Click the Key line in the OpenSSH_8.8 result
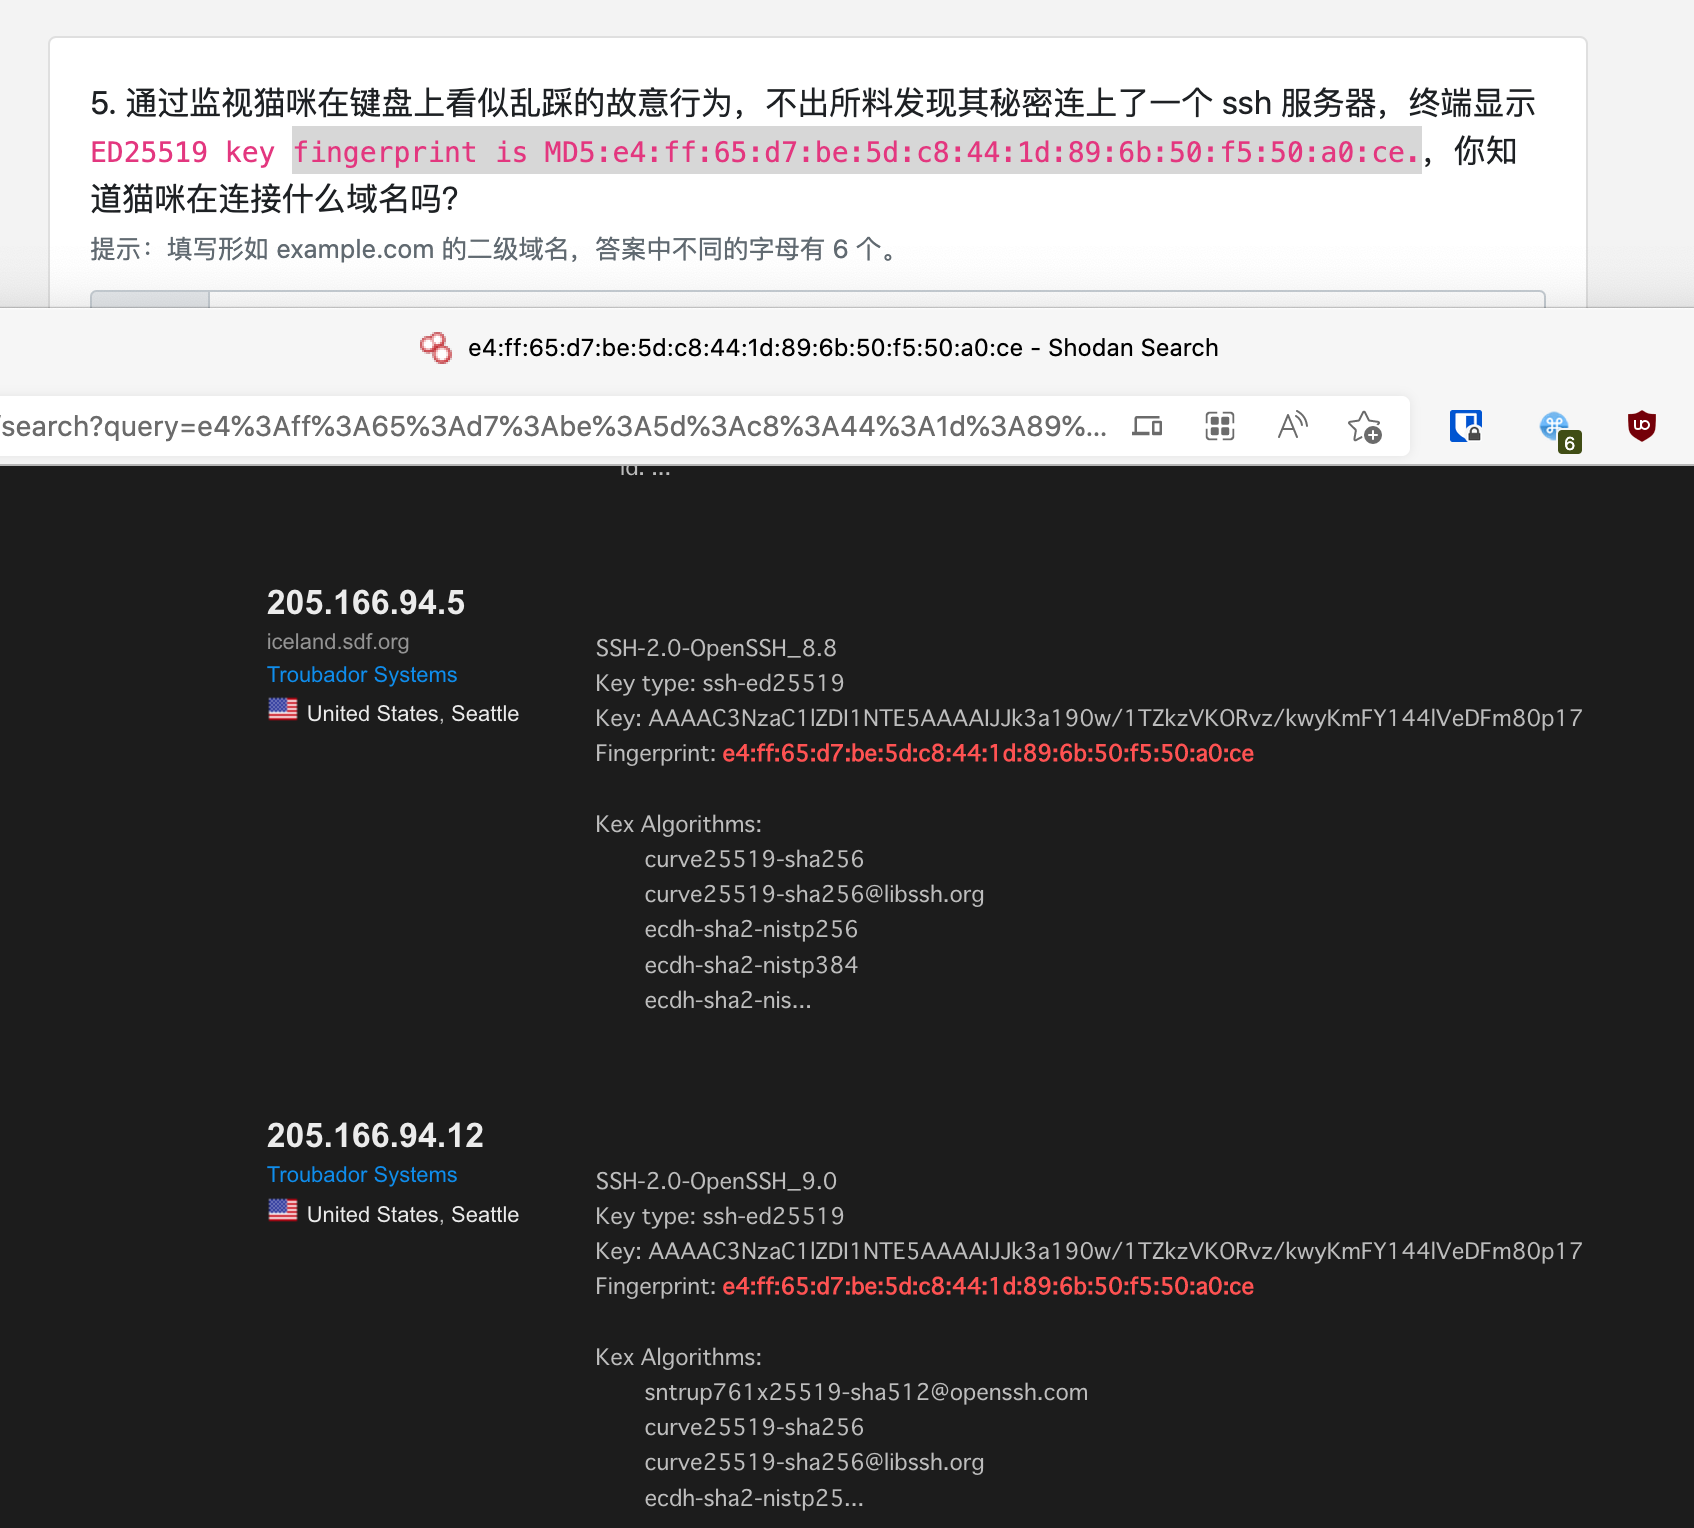Screen dimensions: 1694x1528 (1089, 718)
